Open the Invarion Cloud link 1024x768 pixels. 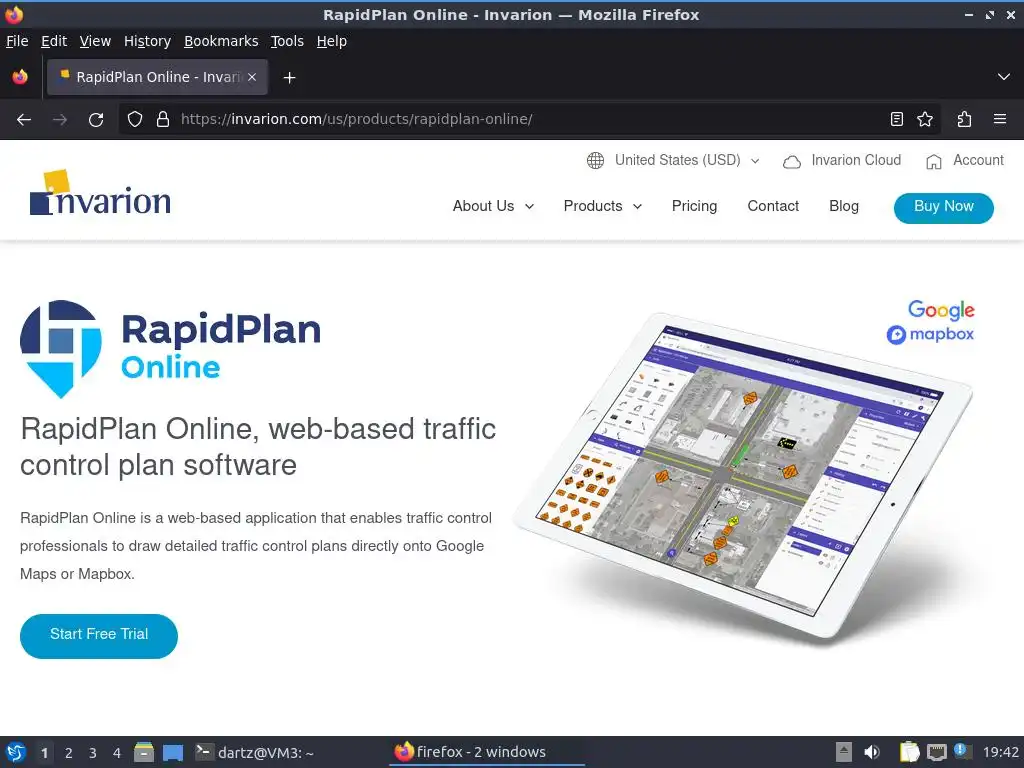pyautogui.click(x=856, y=161)
